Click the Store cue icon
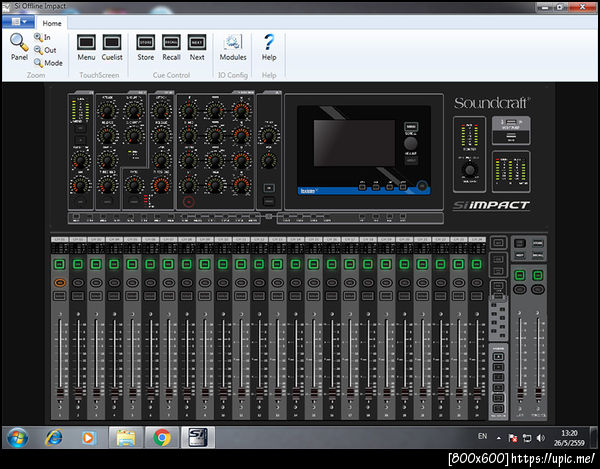 point(146,43)
